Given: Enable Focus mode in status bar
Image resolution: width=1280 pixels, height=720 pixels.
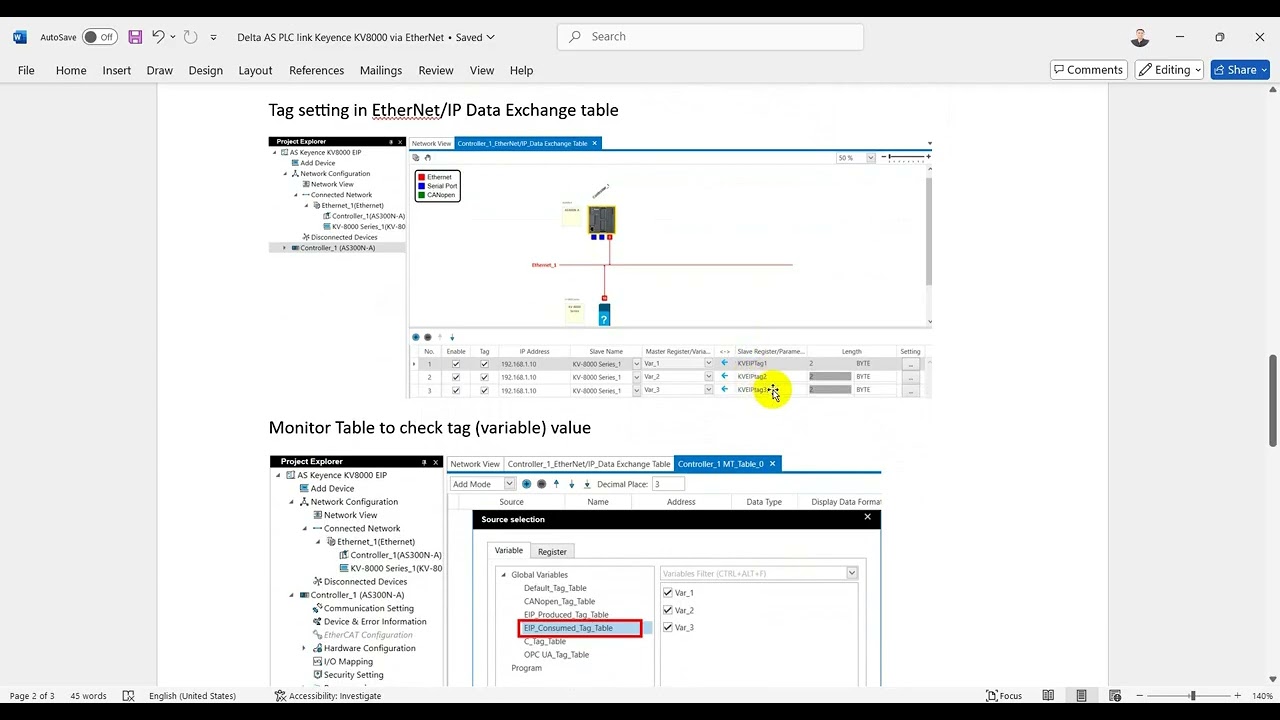Looking at the screenshot, I should point(1004,696).
